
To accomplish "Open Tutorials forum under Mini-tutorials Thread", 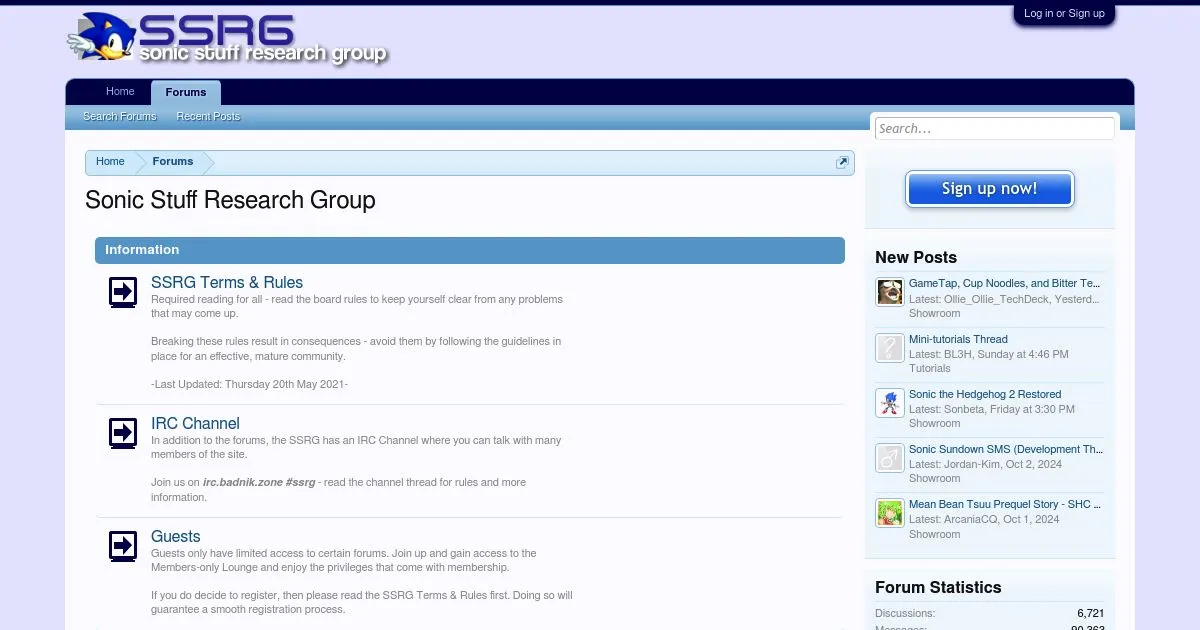I will coord(930,368).
